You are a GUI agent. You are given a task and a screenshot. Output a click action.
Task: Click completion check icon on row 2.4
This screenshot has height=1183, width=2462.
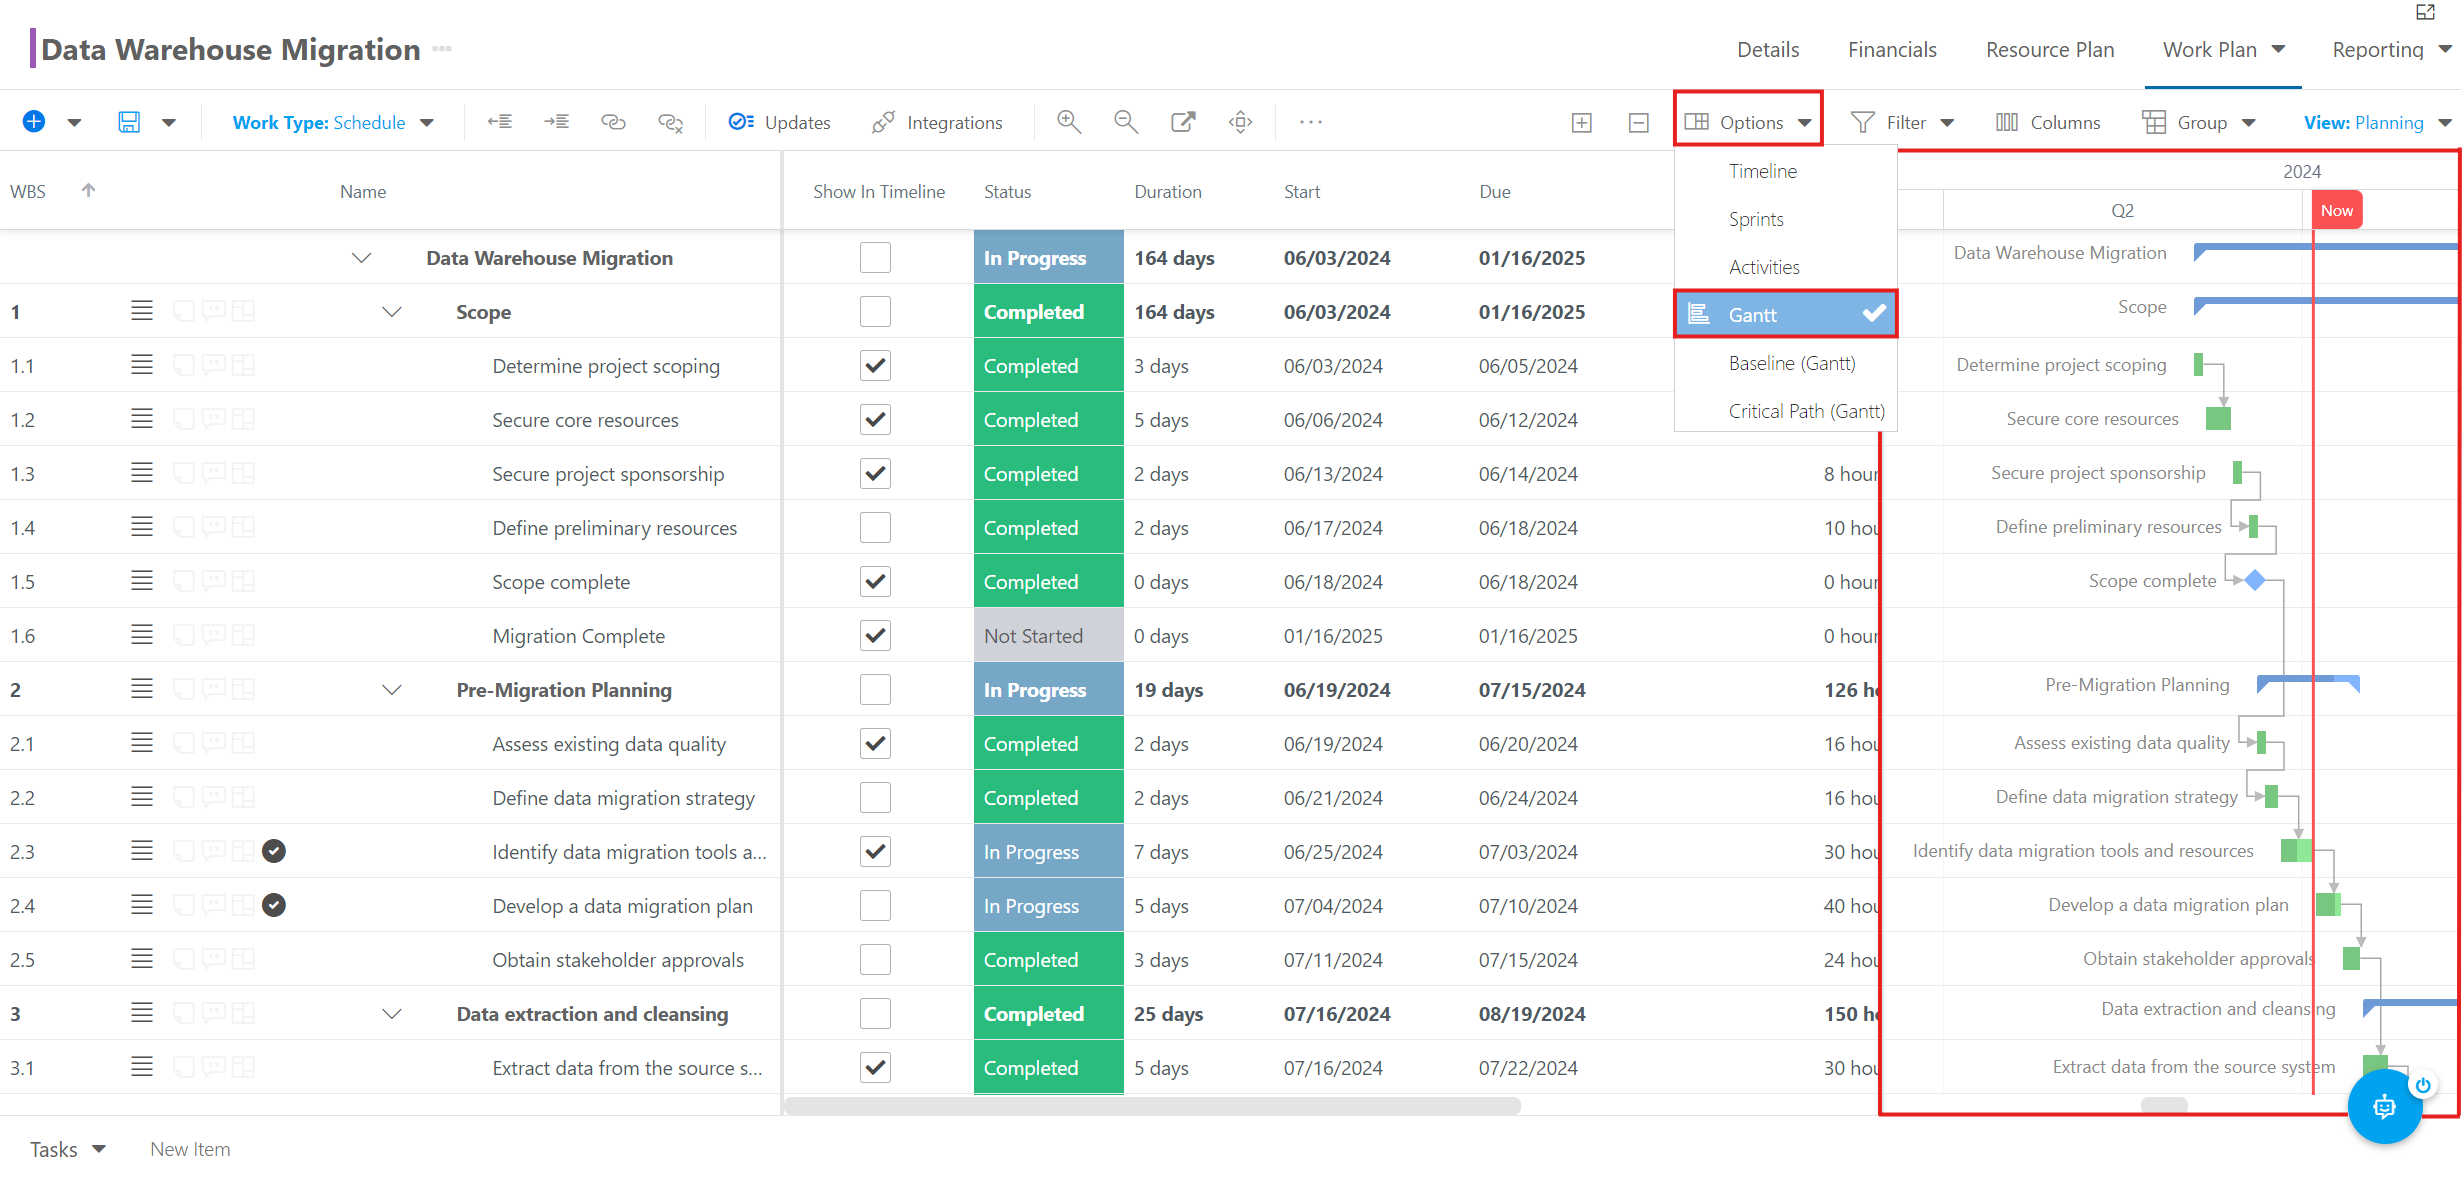click(x=274, y=905)
